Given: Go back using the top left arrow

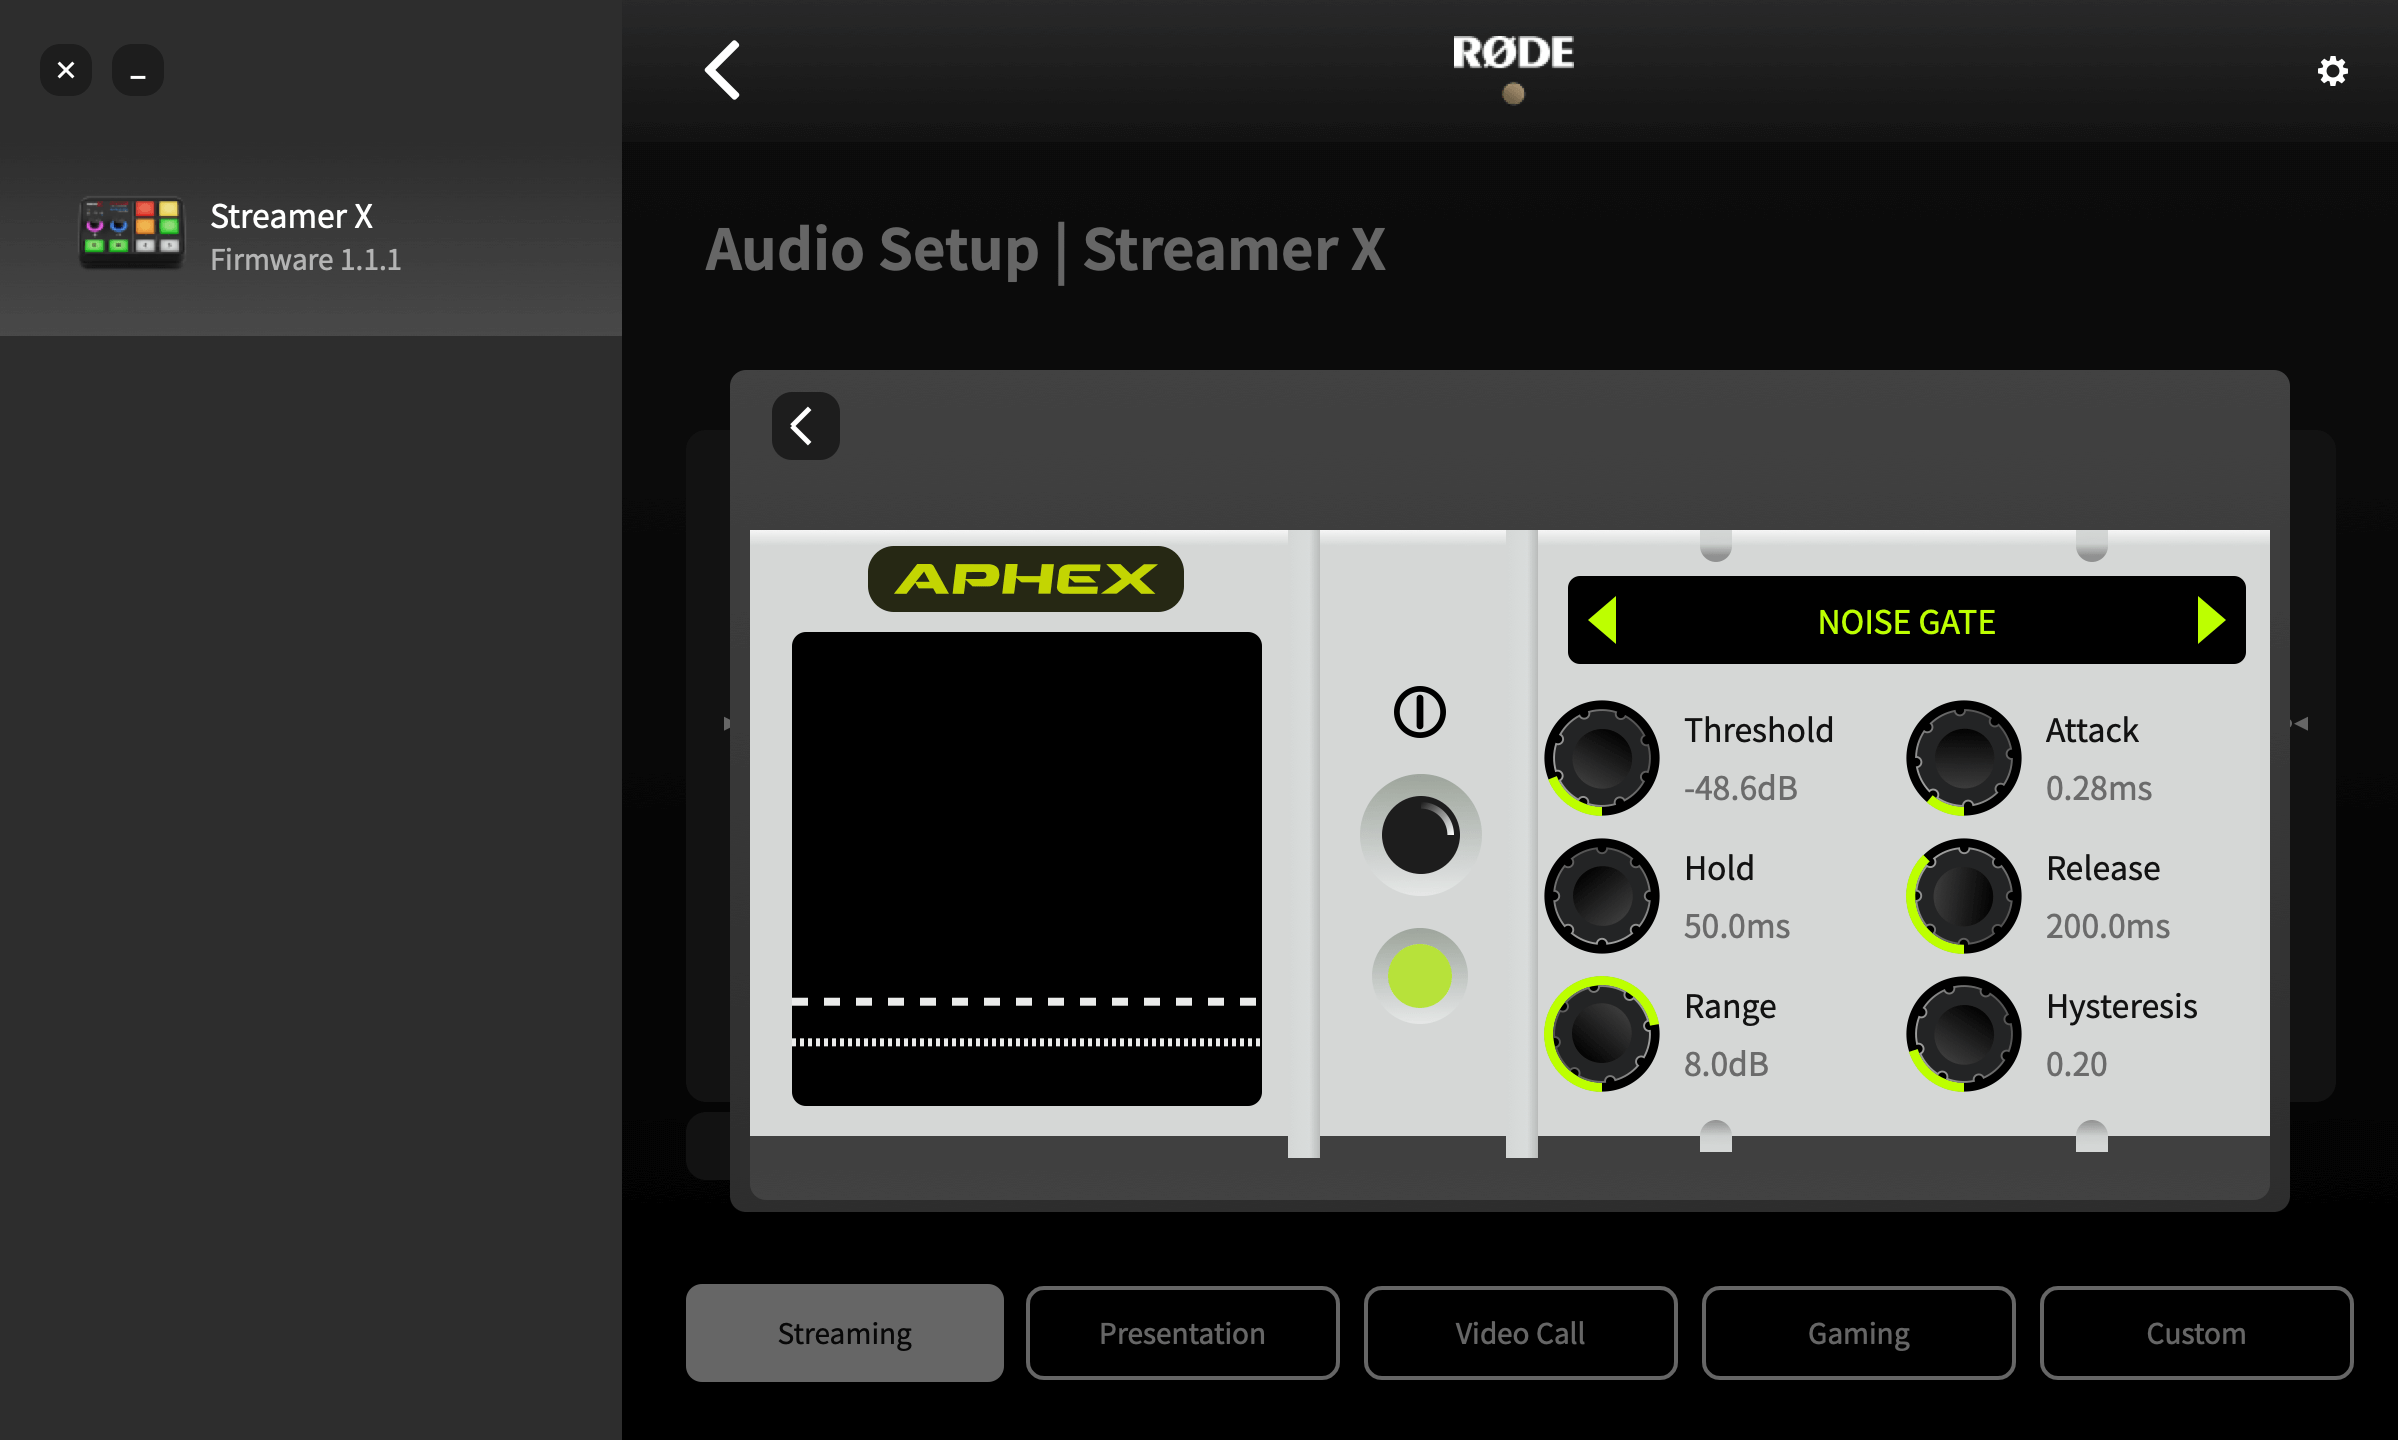Looking at the screenshot, I should pyautogui.click(x=723, y=70).
